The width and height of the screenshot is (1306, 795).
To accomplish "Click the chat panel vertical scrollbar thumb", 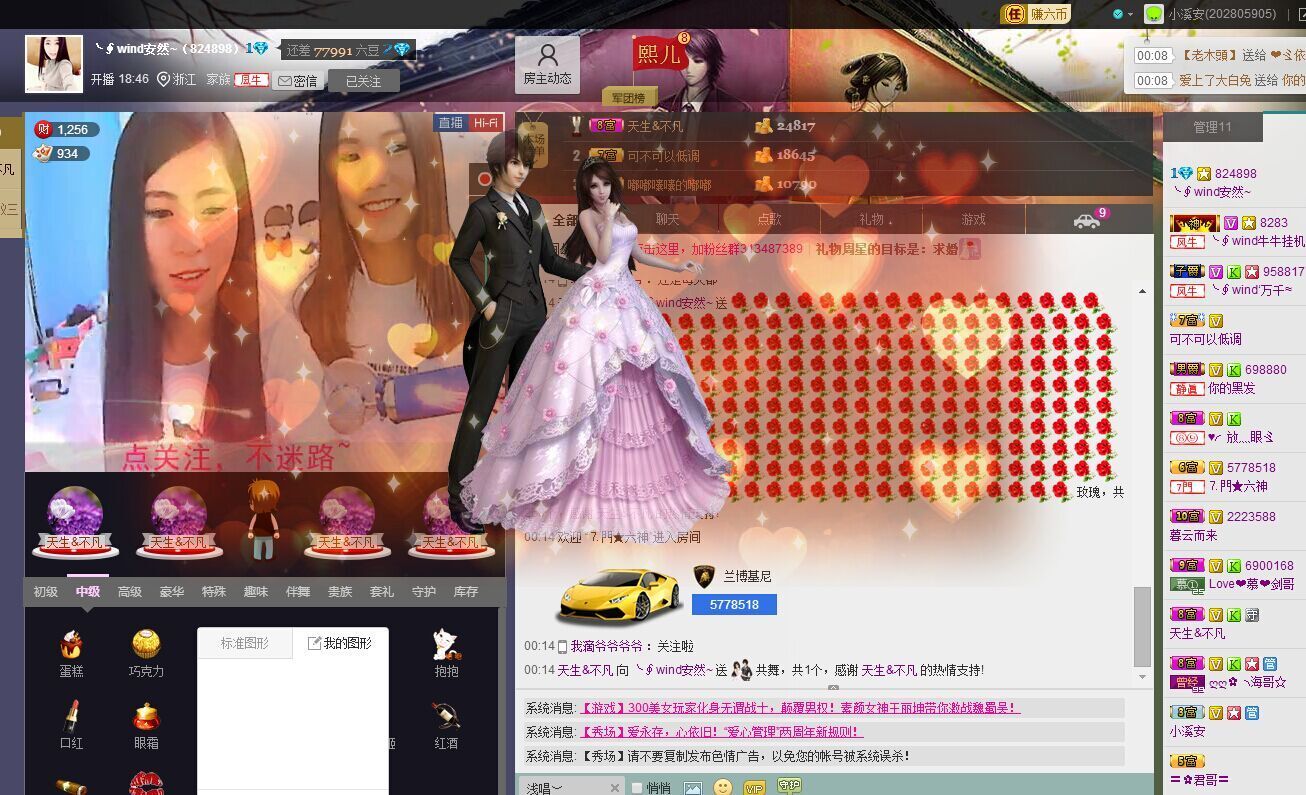I will click(1142, 626).
